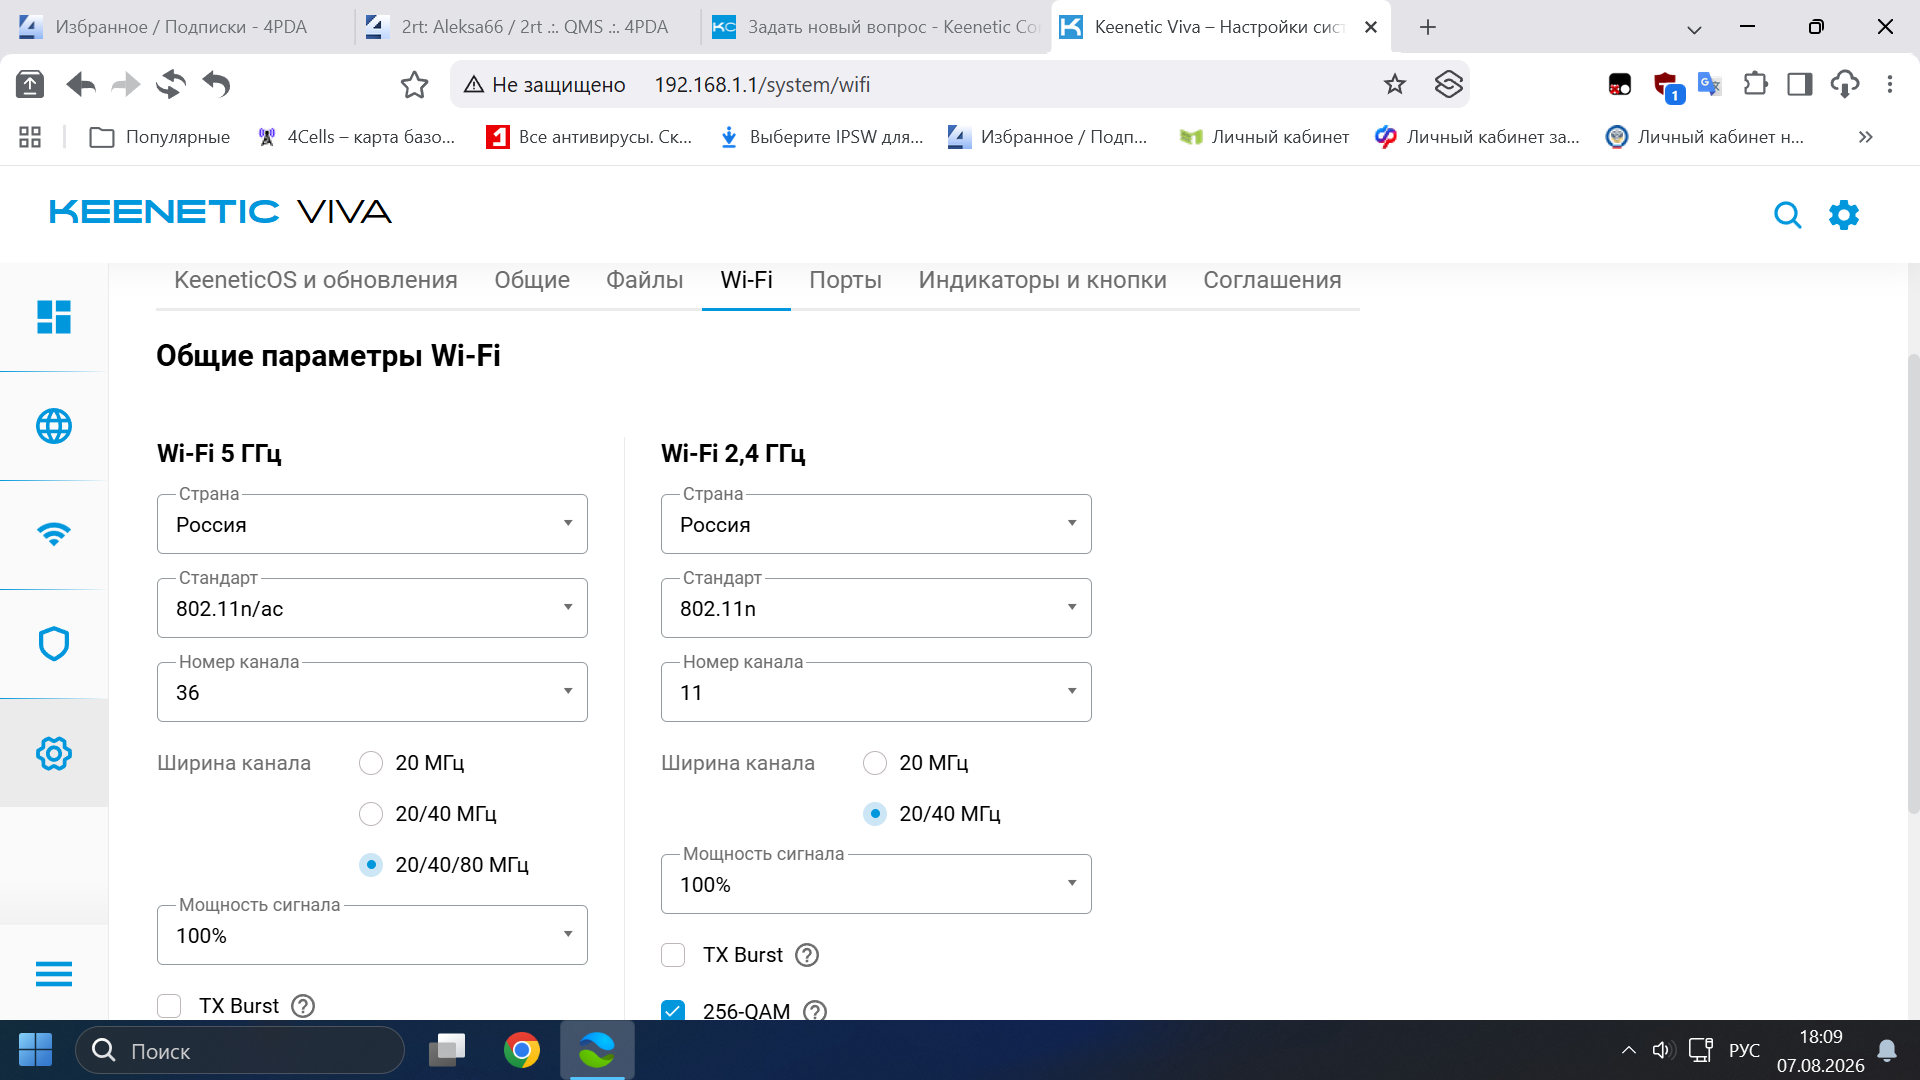Expand the hamburger menu in sidebar
Image resolution: width=1920 pixels, height=1080 pixels.
[x=54, y=974]
